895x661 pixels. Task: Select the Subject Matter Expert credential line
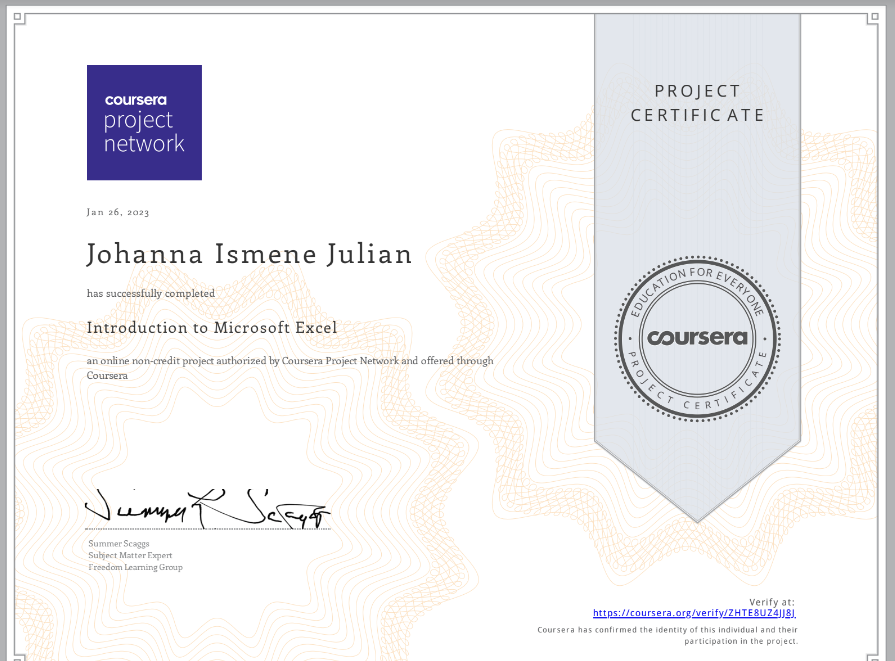tap(130, 555)
